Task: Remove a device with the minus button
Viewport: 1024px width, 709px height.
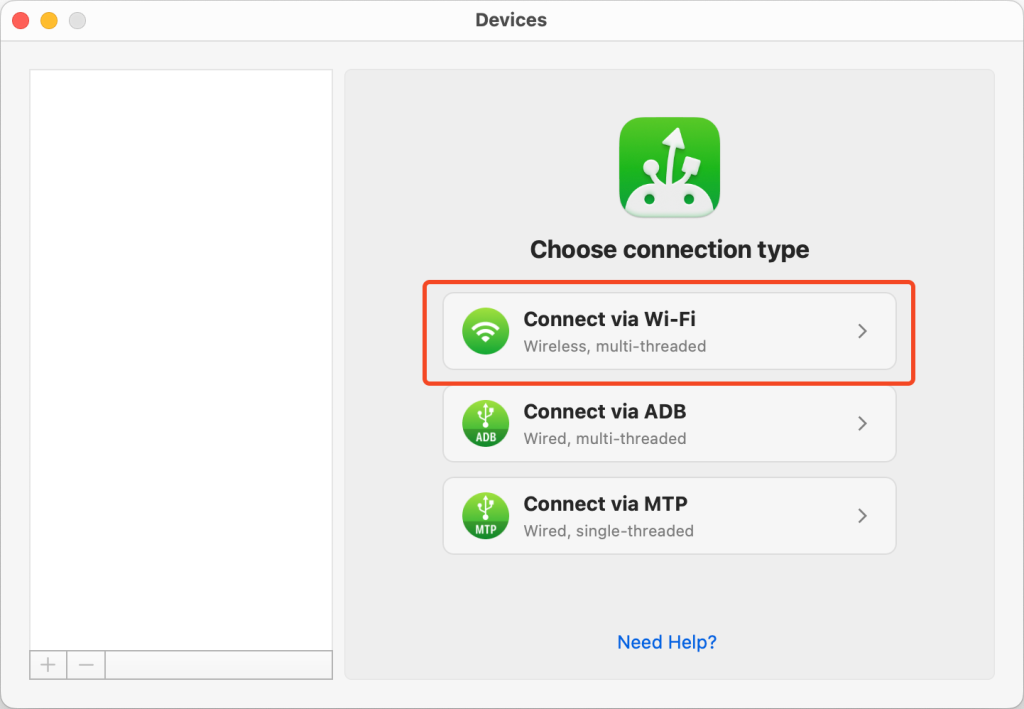Action: [86, 665]
